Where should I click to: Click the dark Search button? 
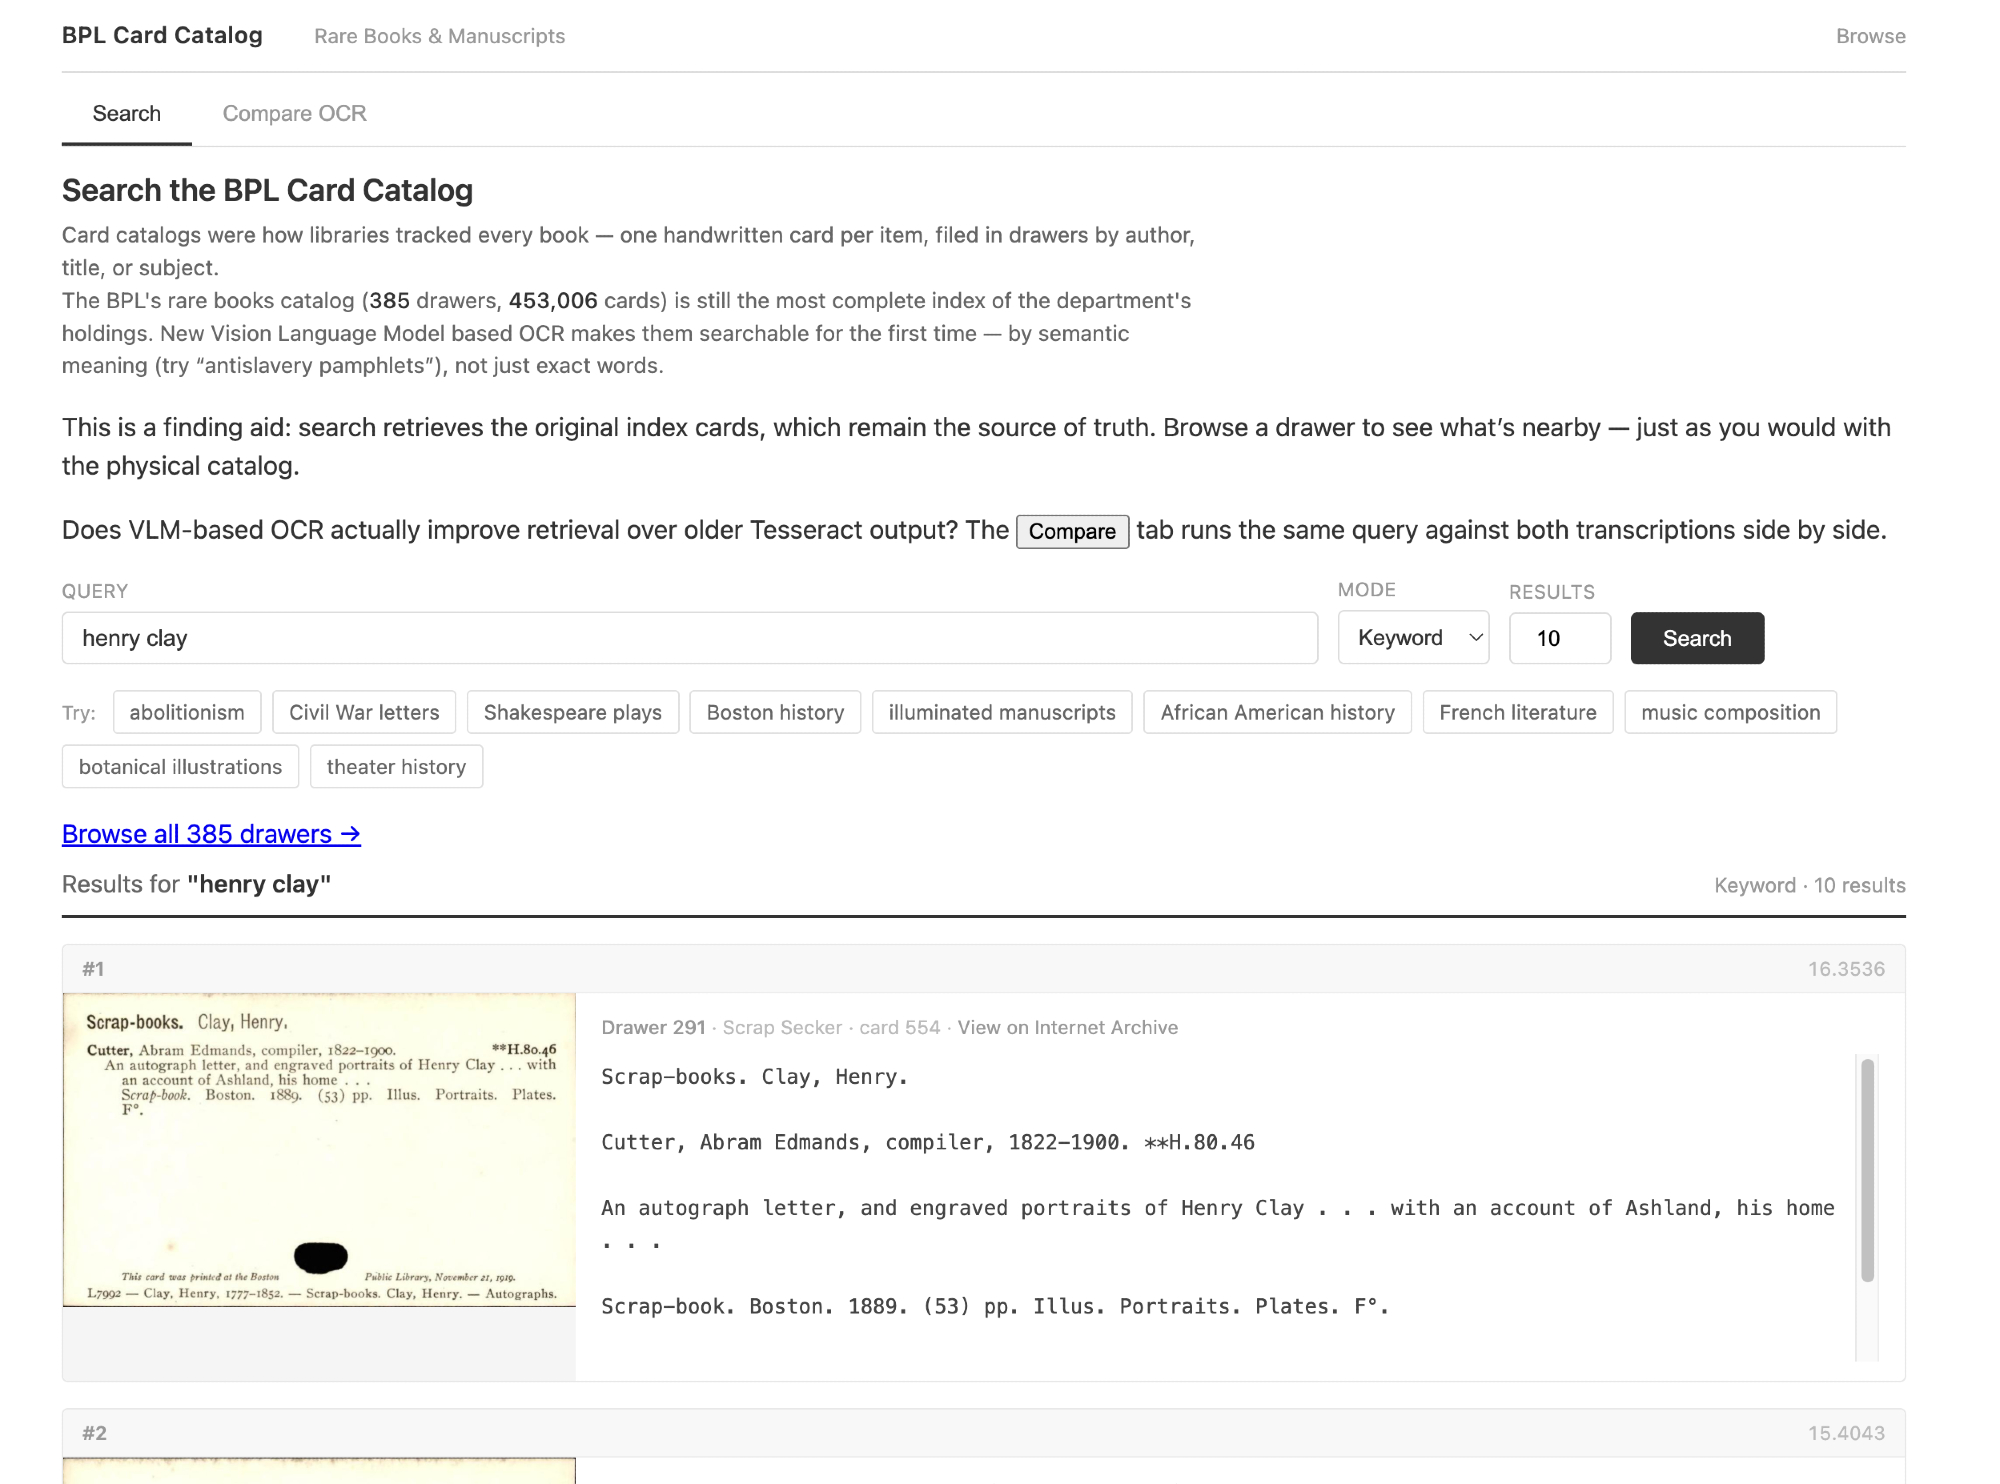pos(1696,638)
